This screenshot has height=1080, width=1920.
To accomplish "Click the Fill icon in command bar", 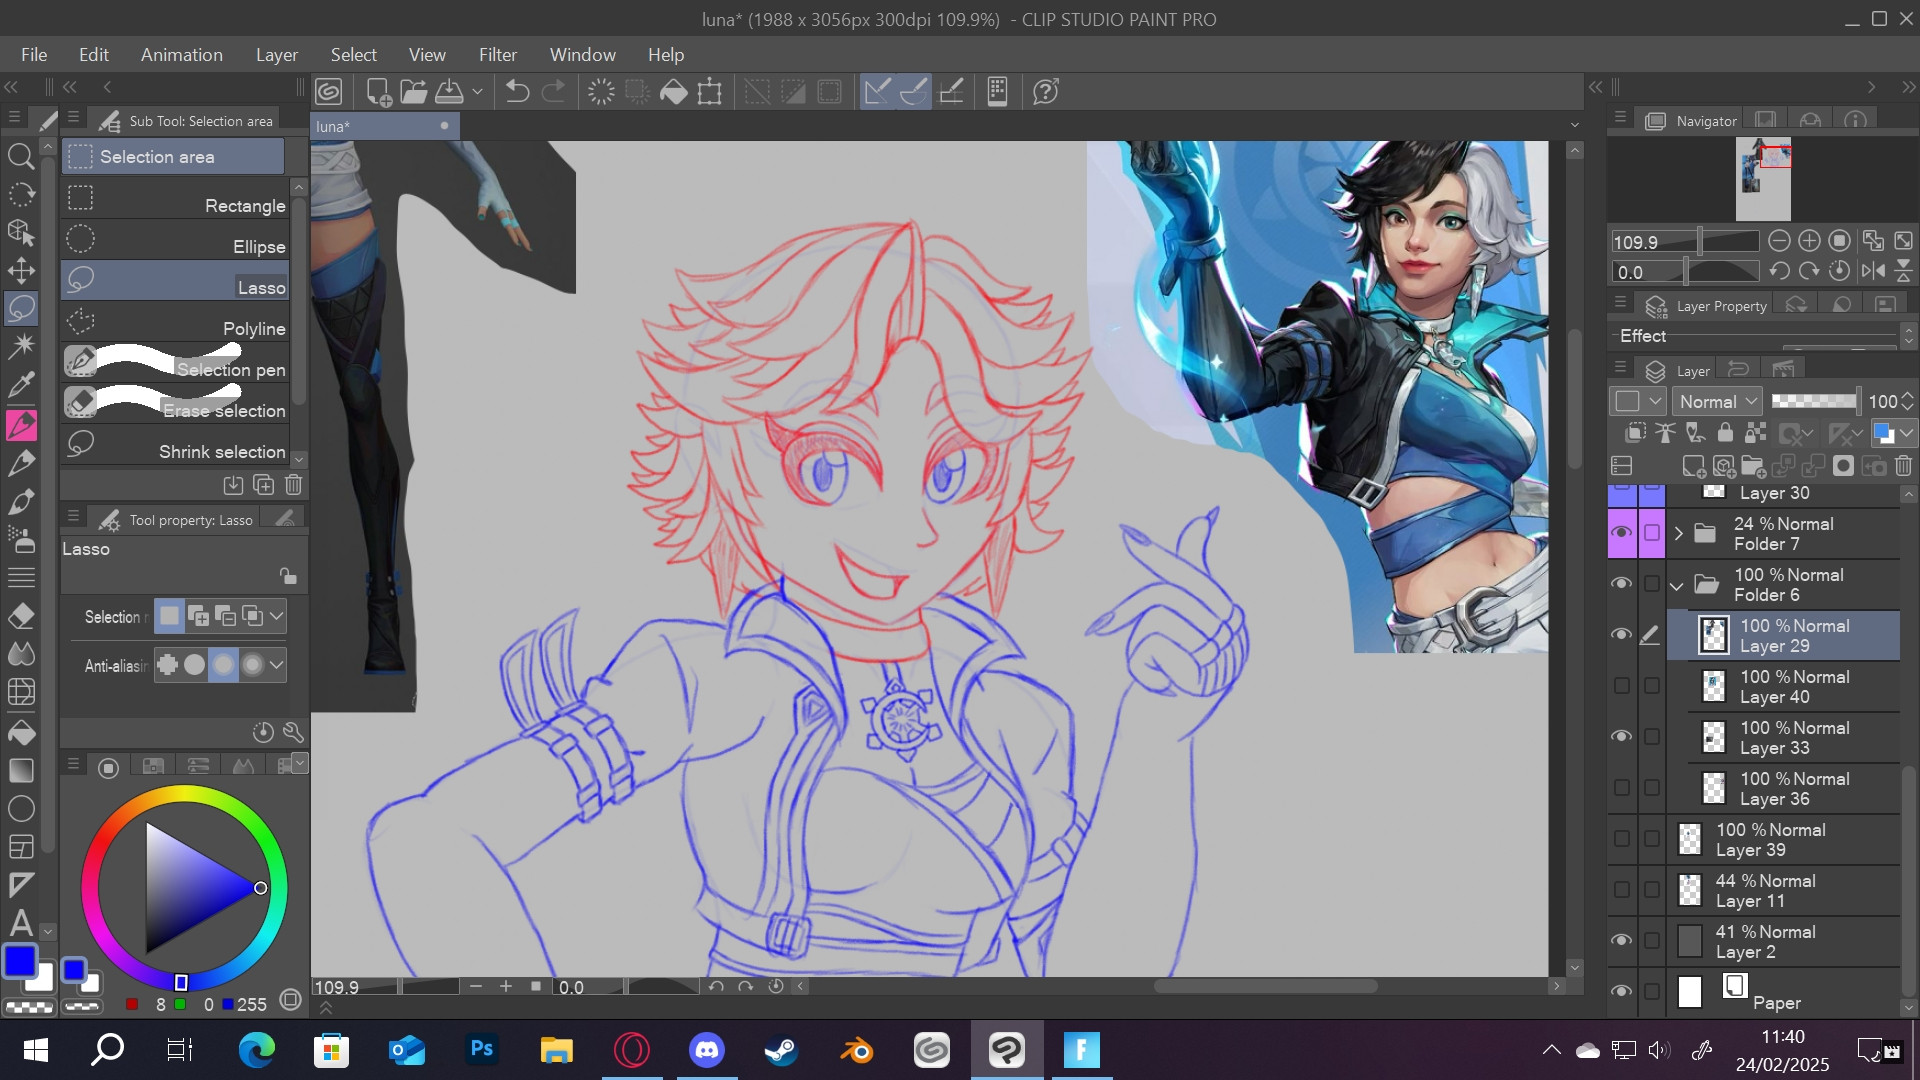I will (x=674, y=92).
